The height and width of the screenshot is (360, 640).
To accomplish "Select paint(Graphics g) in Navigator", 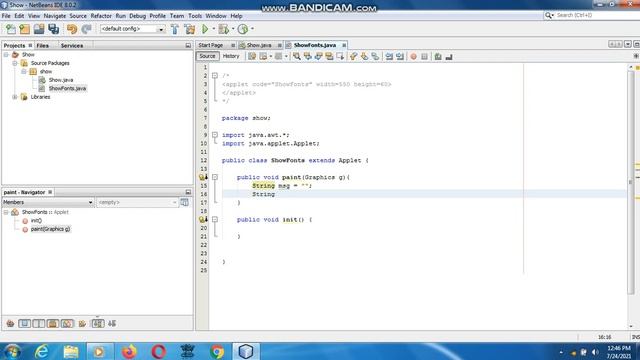I will coord(50,229).
